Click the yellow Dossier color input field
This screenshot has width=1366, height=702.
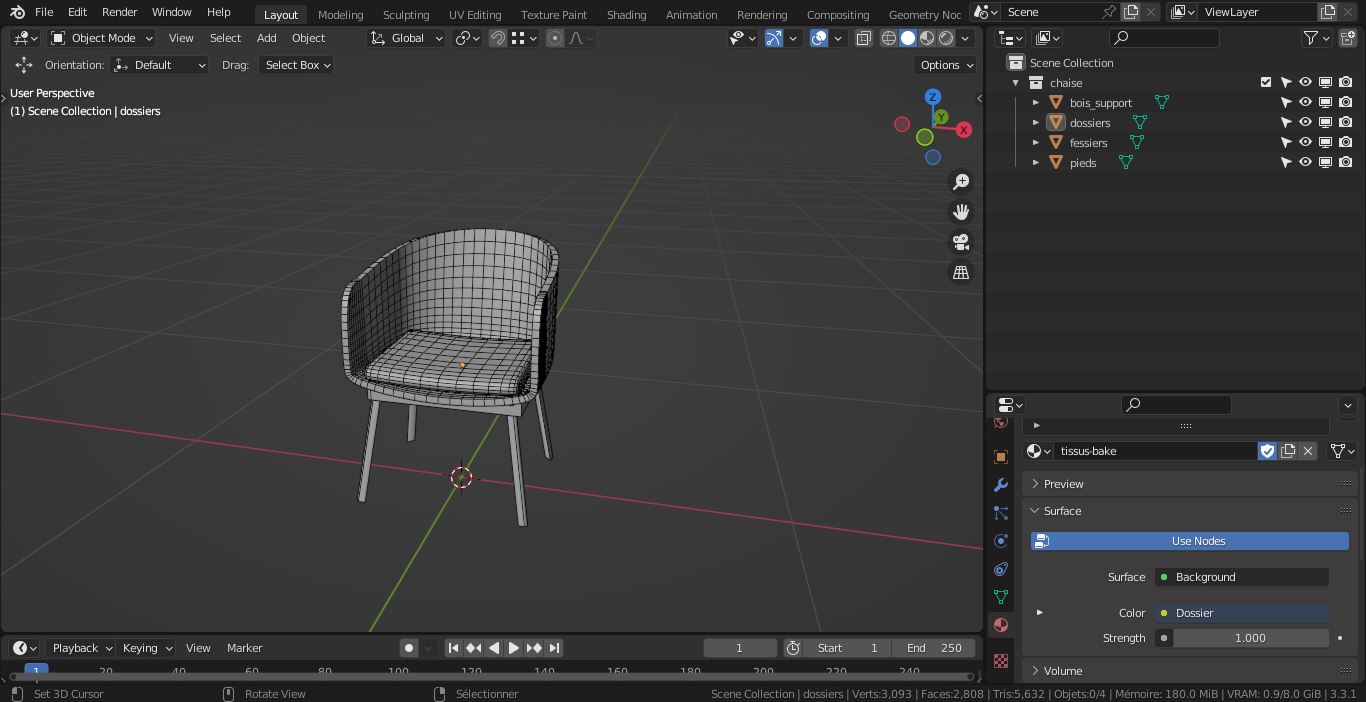click(x=1240, y=612)
